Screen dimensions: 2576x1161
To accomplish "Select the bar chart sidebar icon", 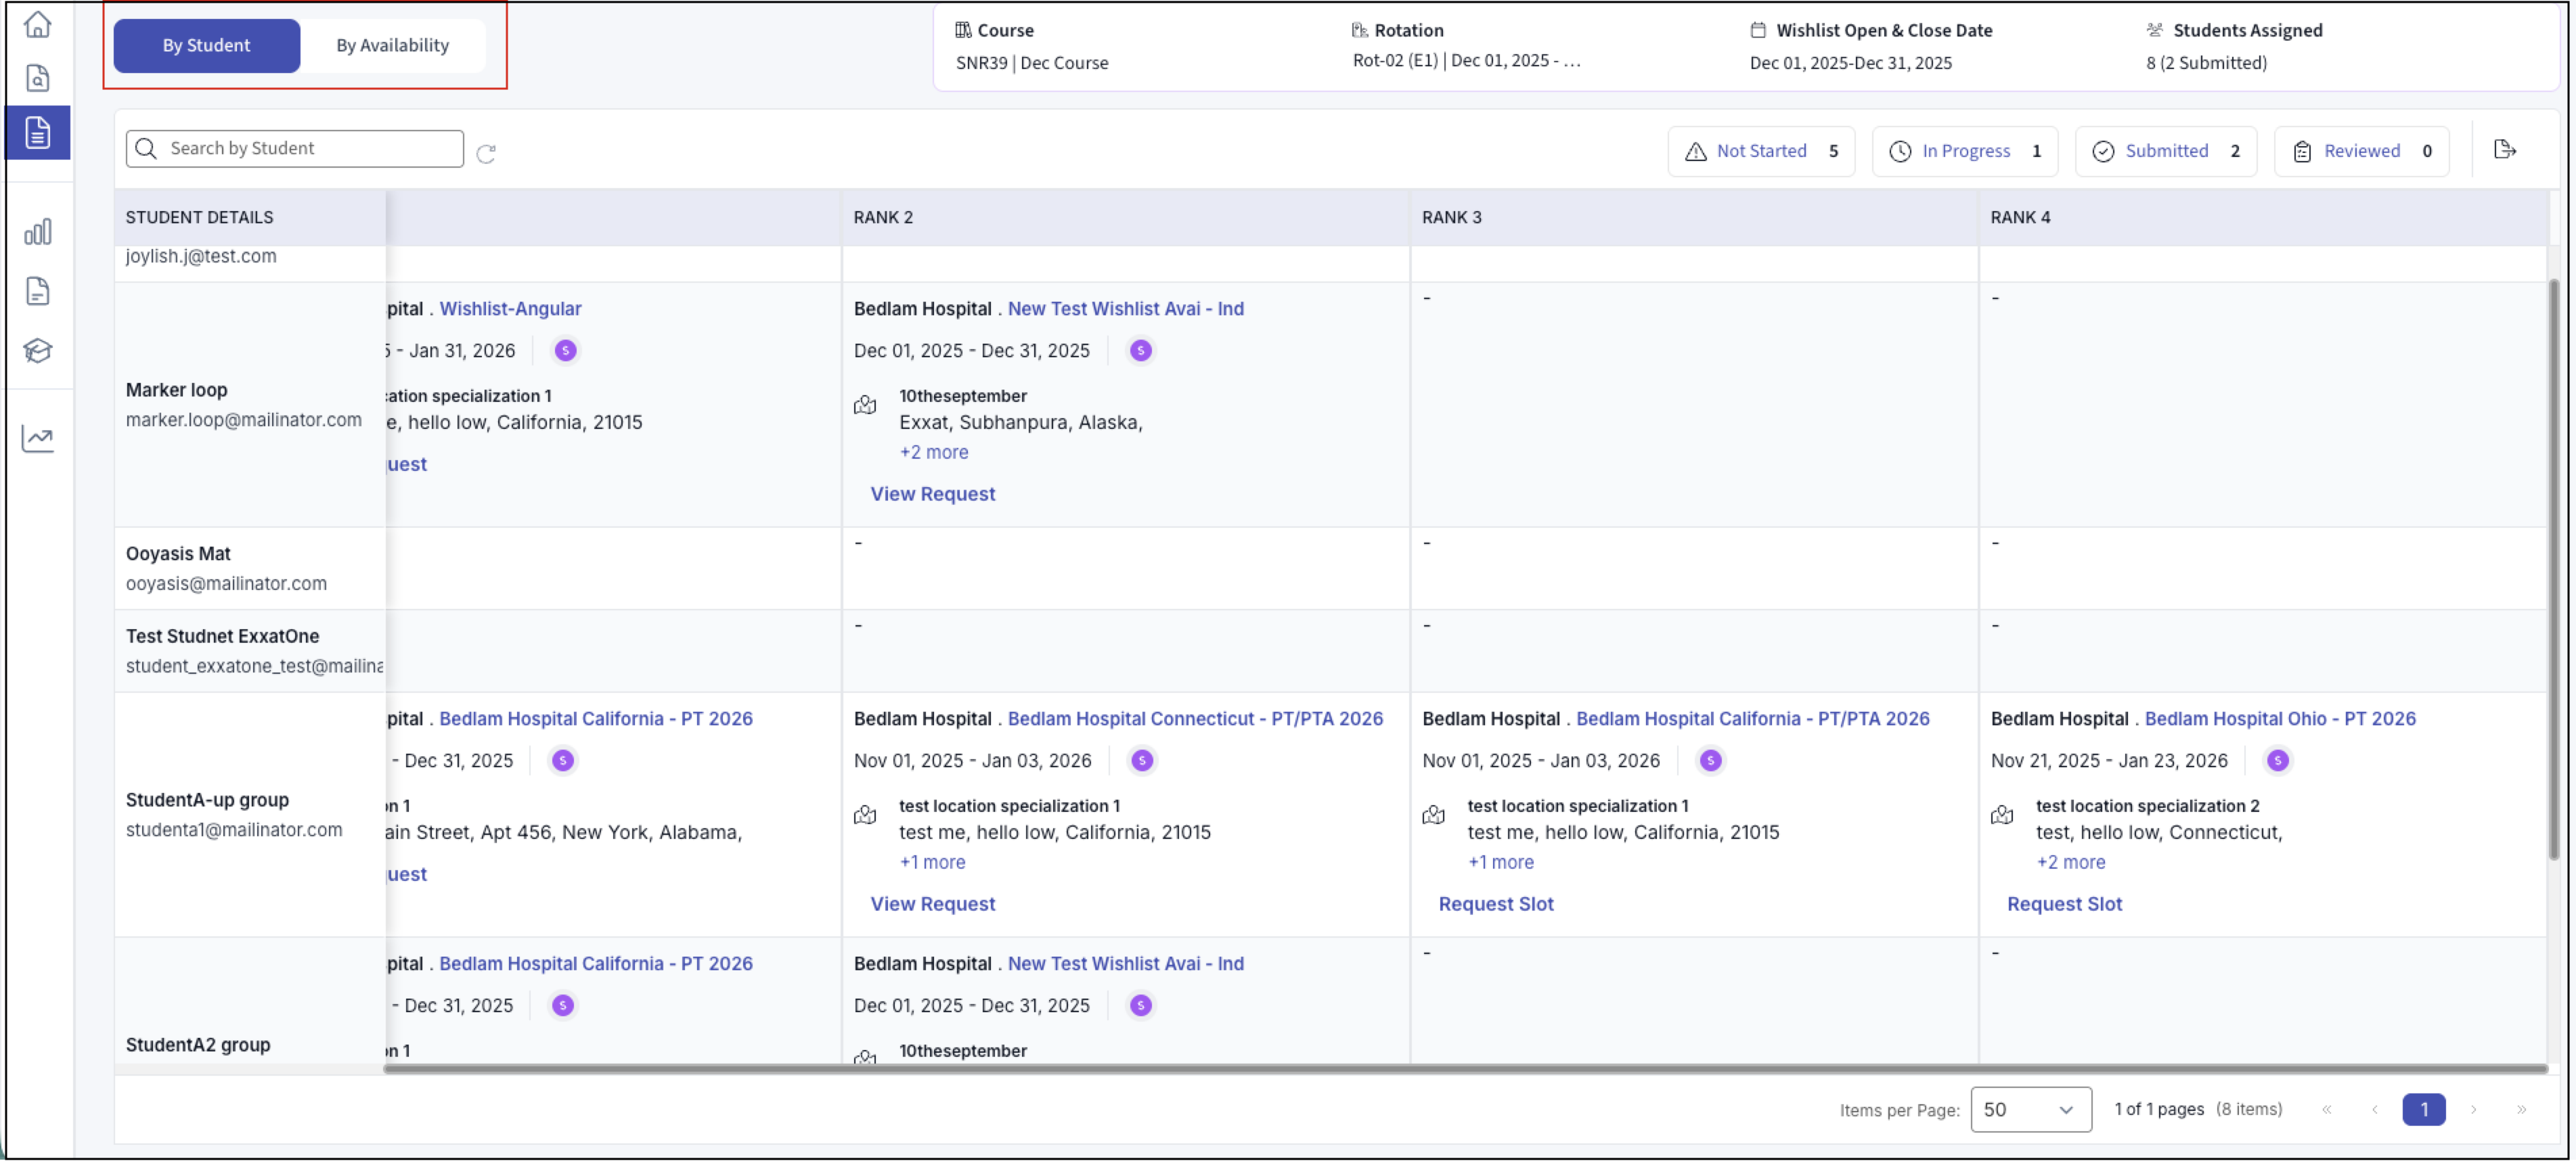I will (37, 232).
